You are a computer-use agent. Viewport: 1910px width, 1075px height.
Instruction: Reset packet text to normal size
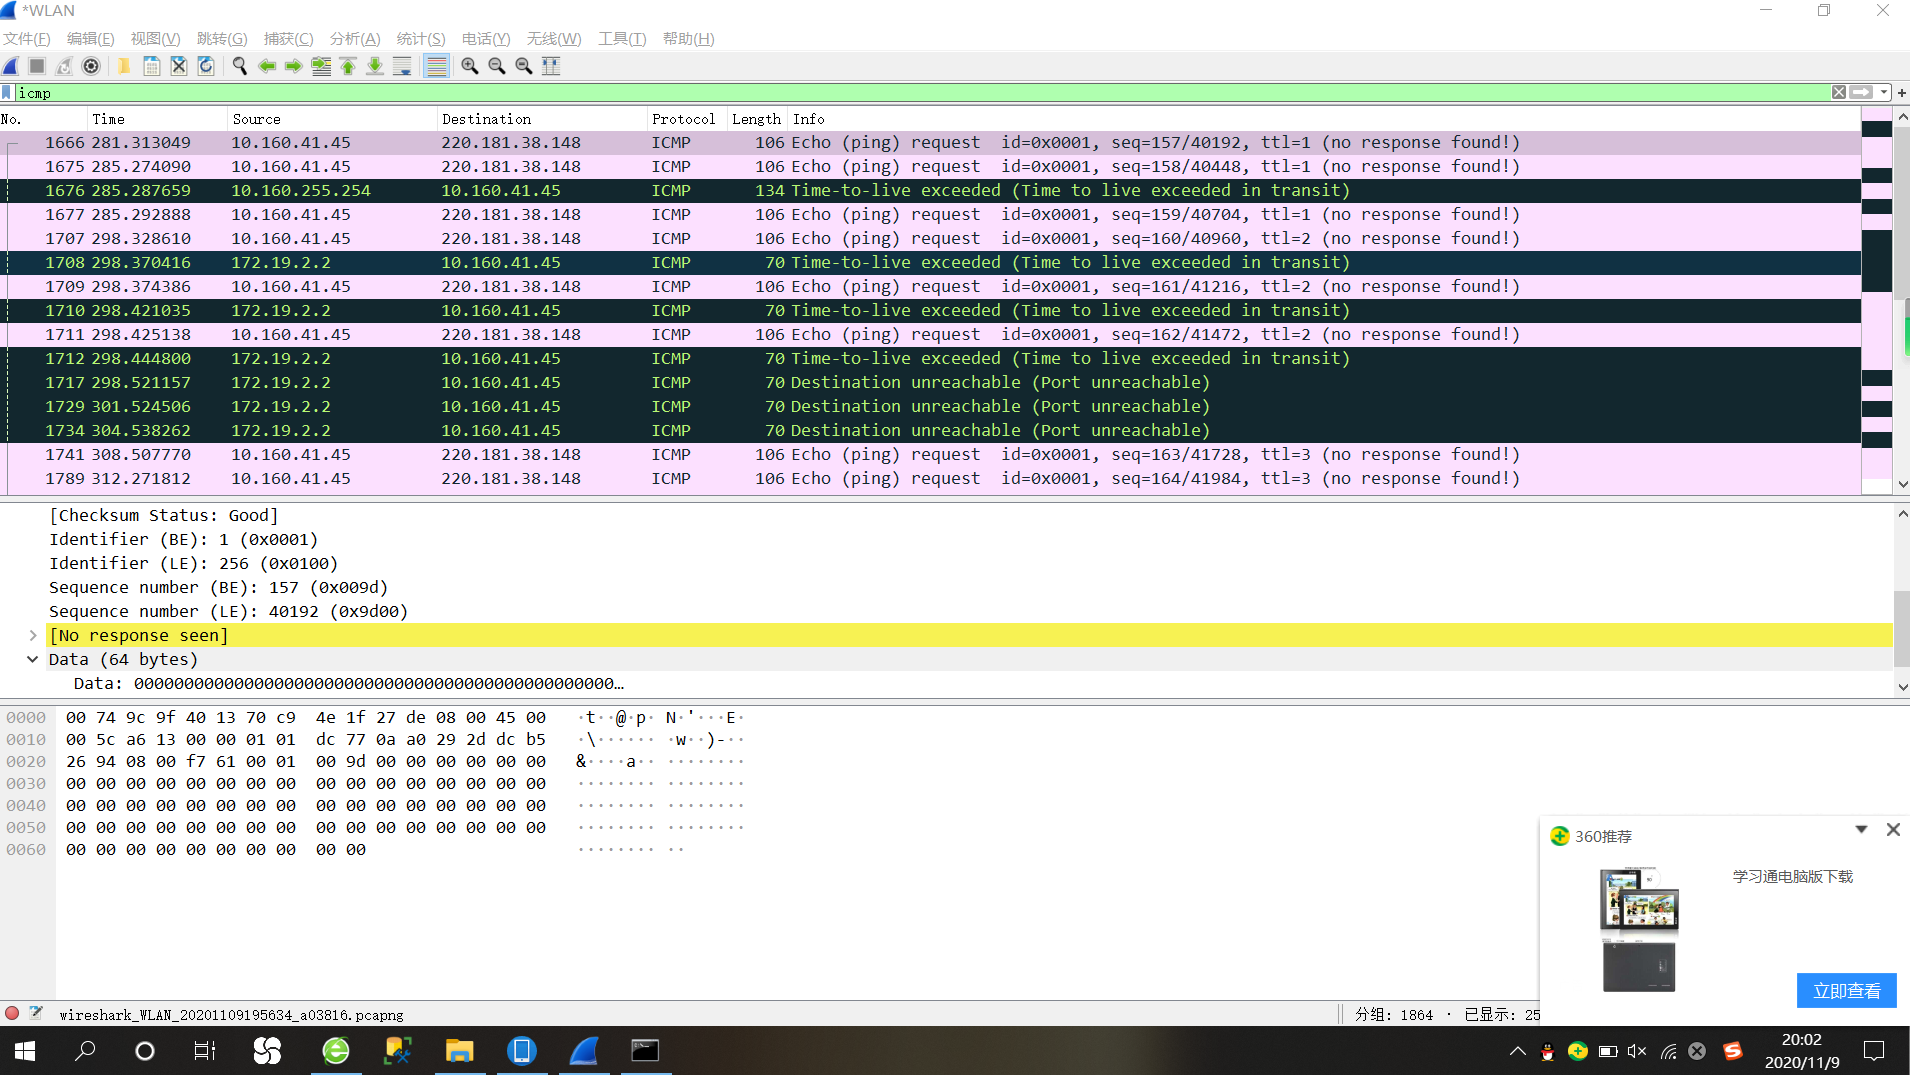point(524,66)
